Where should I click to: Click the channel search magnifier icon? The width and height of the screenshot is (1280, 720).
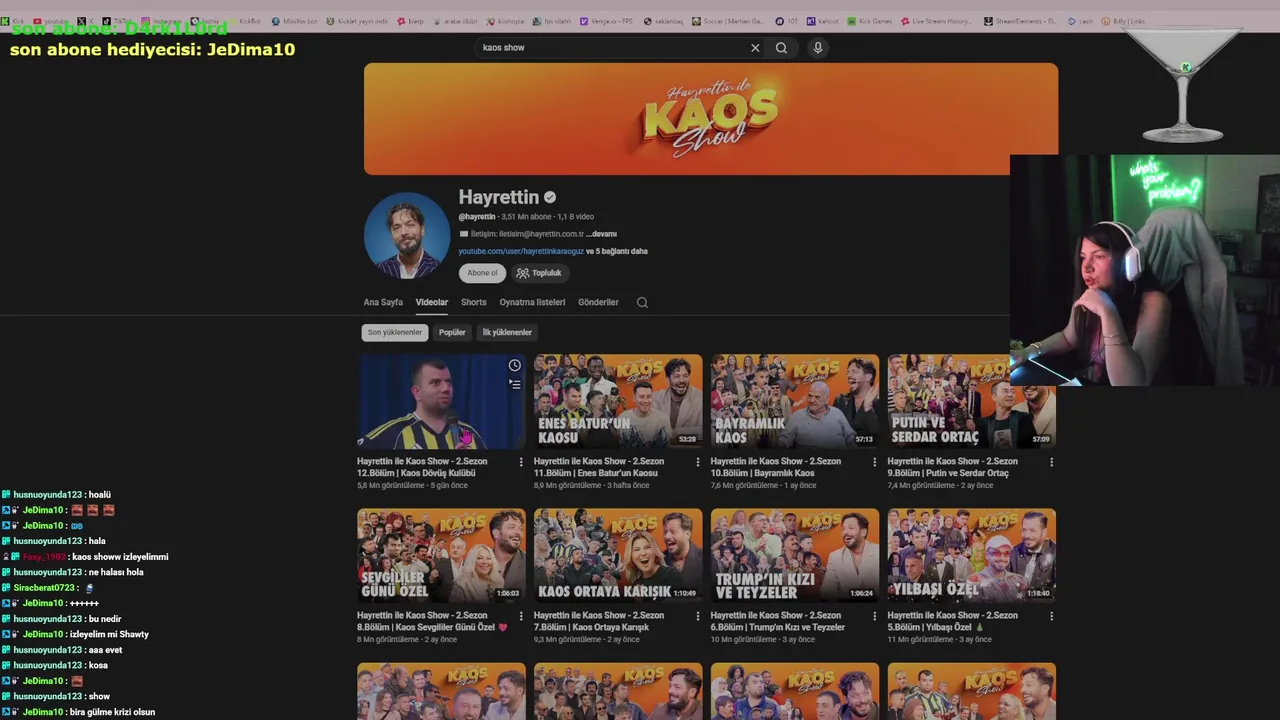coord(642,302)
